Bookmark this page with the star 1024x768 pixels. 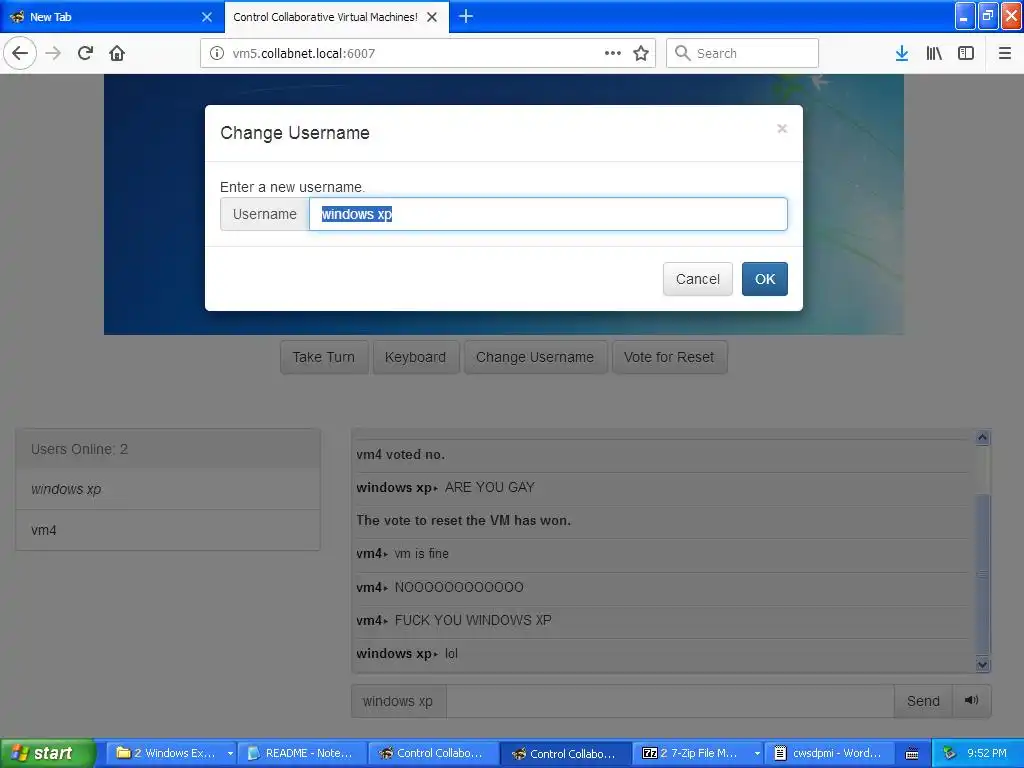(x=641, y=53)
